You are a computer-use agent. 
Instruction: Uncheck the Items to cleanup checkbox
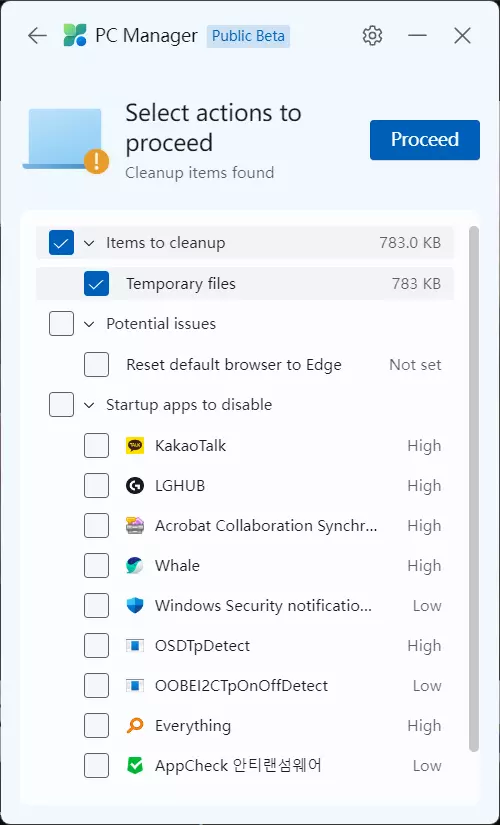pos(62,243)
